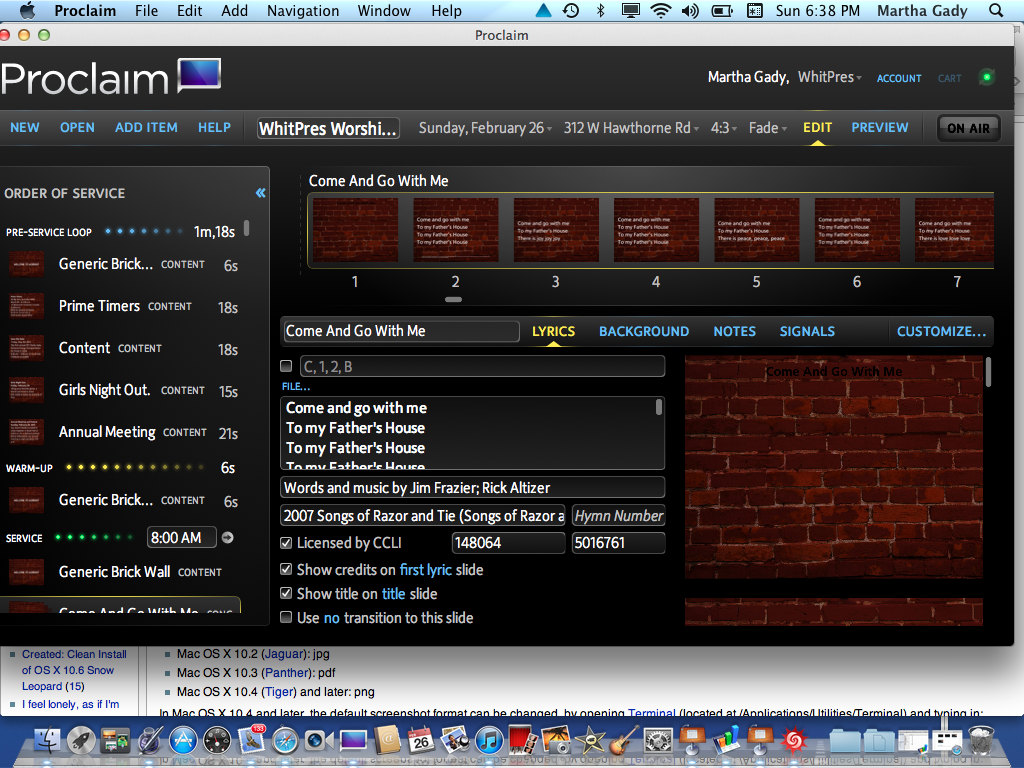The height and width of the screenshot is (768, 1024).
Task: Click the Hymn Number field
Action: 618,516
